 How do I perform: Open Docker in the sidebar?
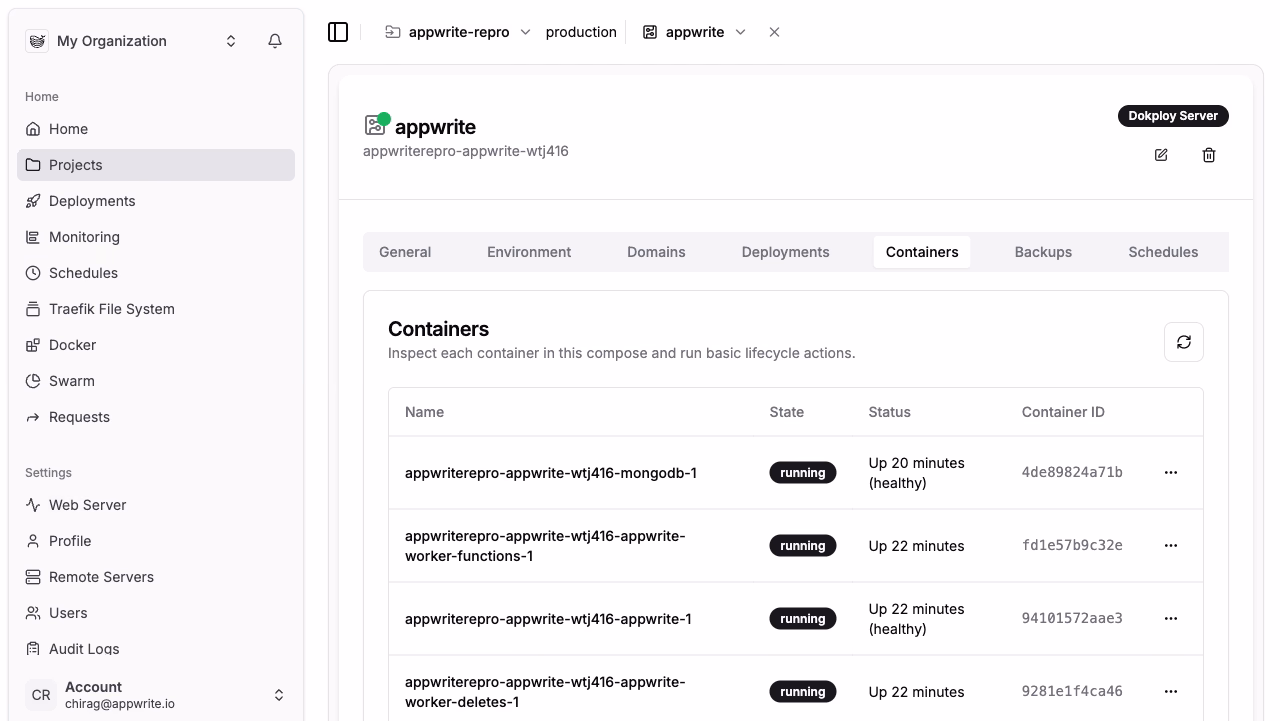point(156,345)
